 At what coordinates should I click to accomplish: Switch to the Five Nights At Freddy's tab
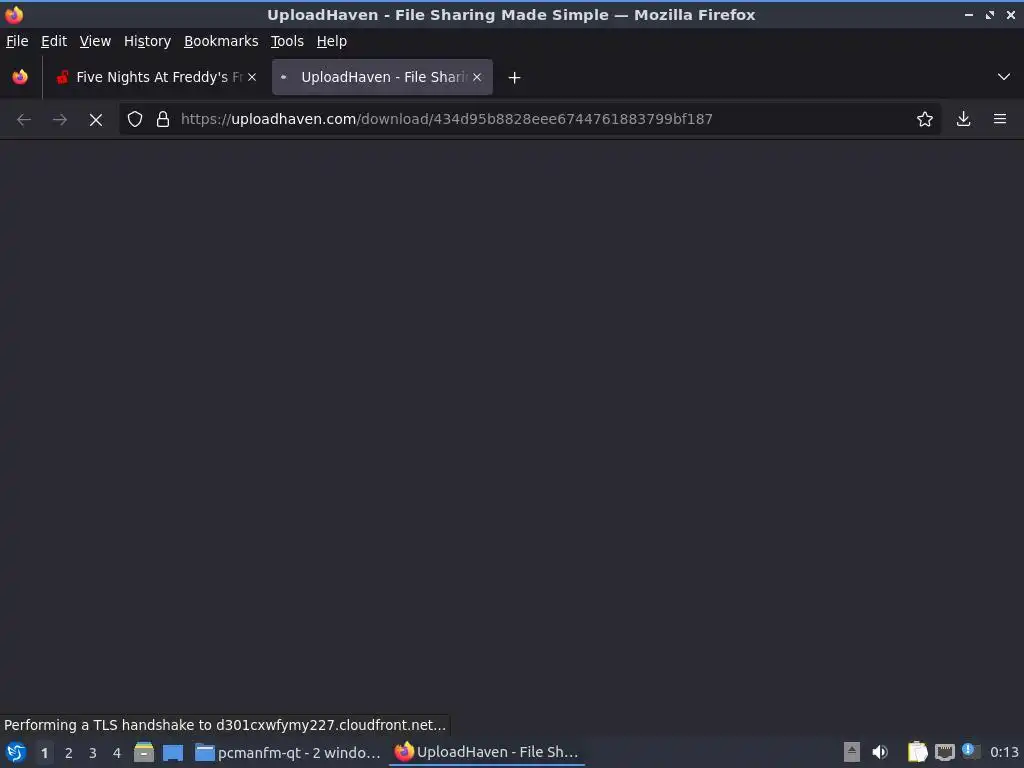[155, 77]
